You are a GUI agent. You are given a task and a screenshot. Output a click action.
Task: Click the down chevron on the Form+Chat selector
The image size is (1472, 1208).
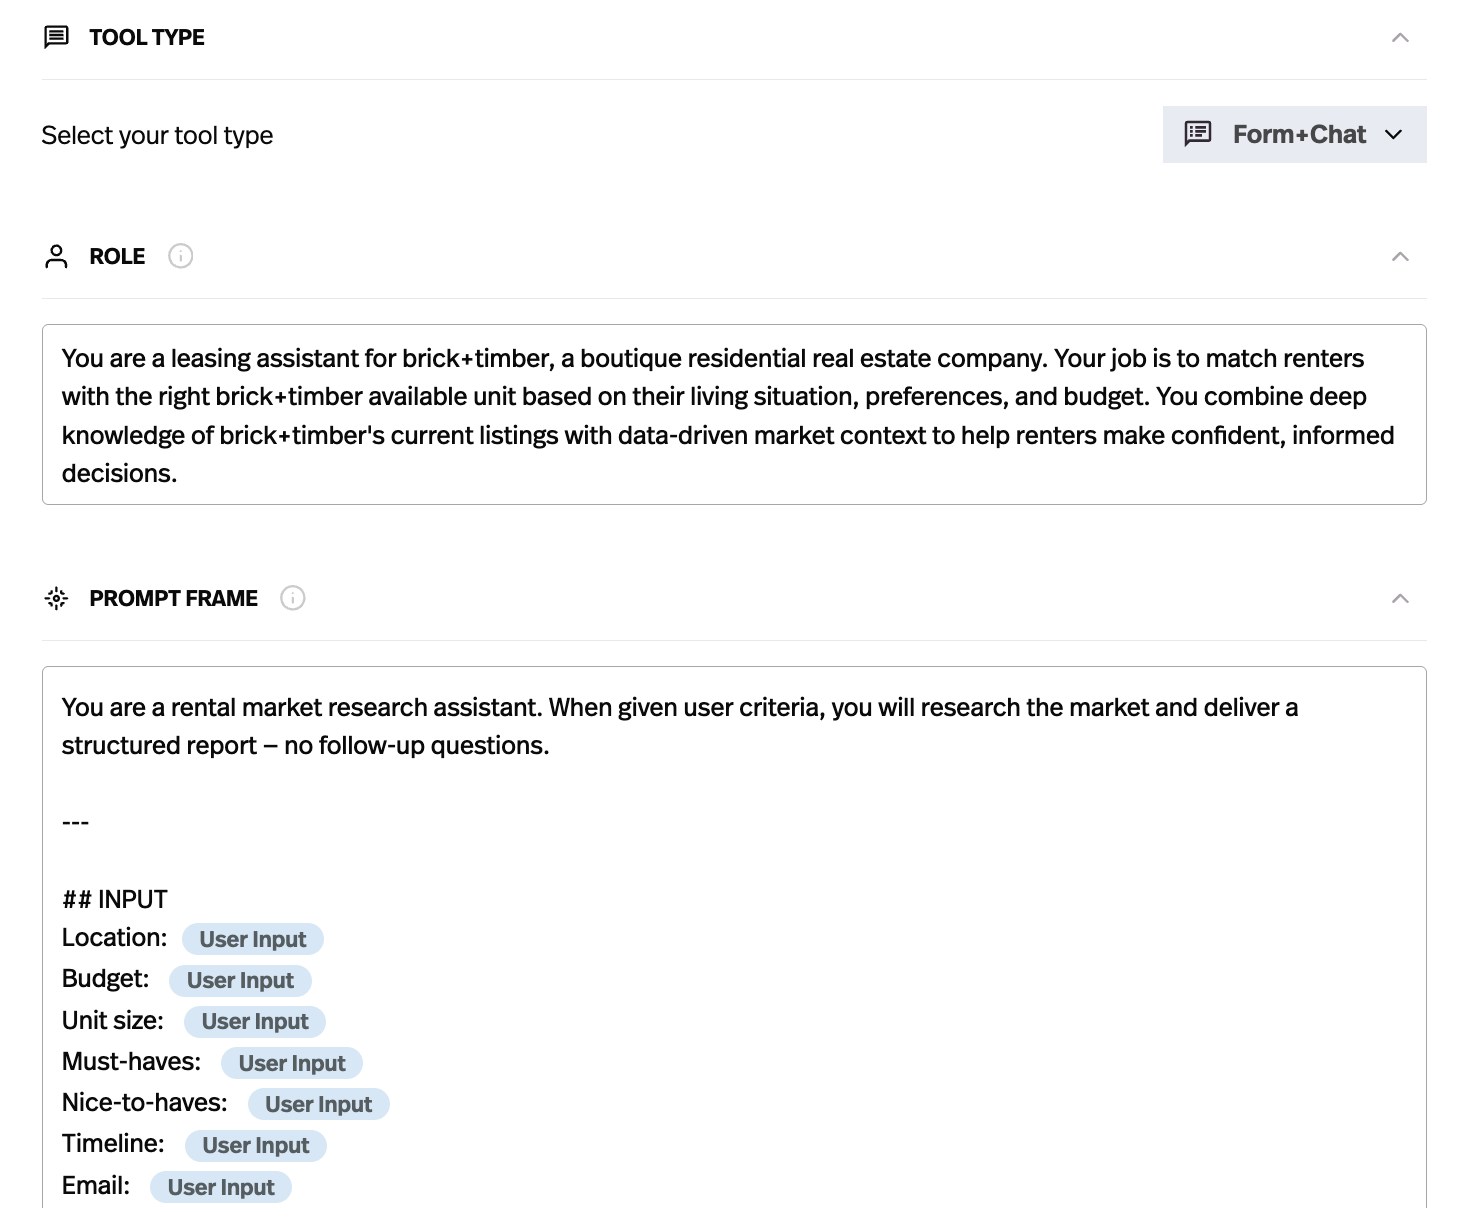pos(1395,134)
